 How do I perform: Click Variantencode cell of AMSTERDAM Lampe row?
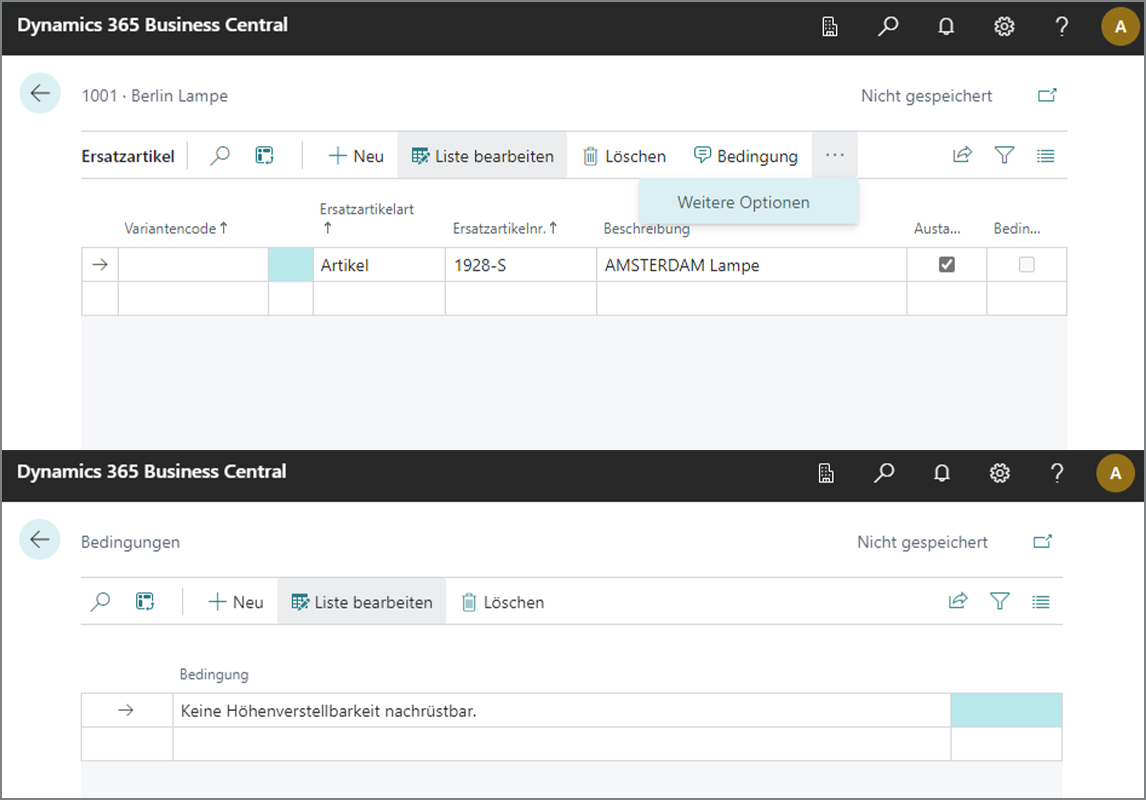(193, 264)
